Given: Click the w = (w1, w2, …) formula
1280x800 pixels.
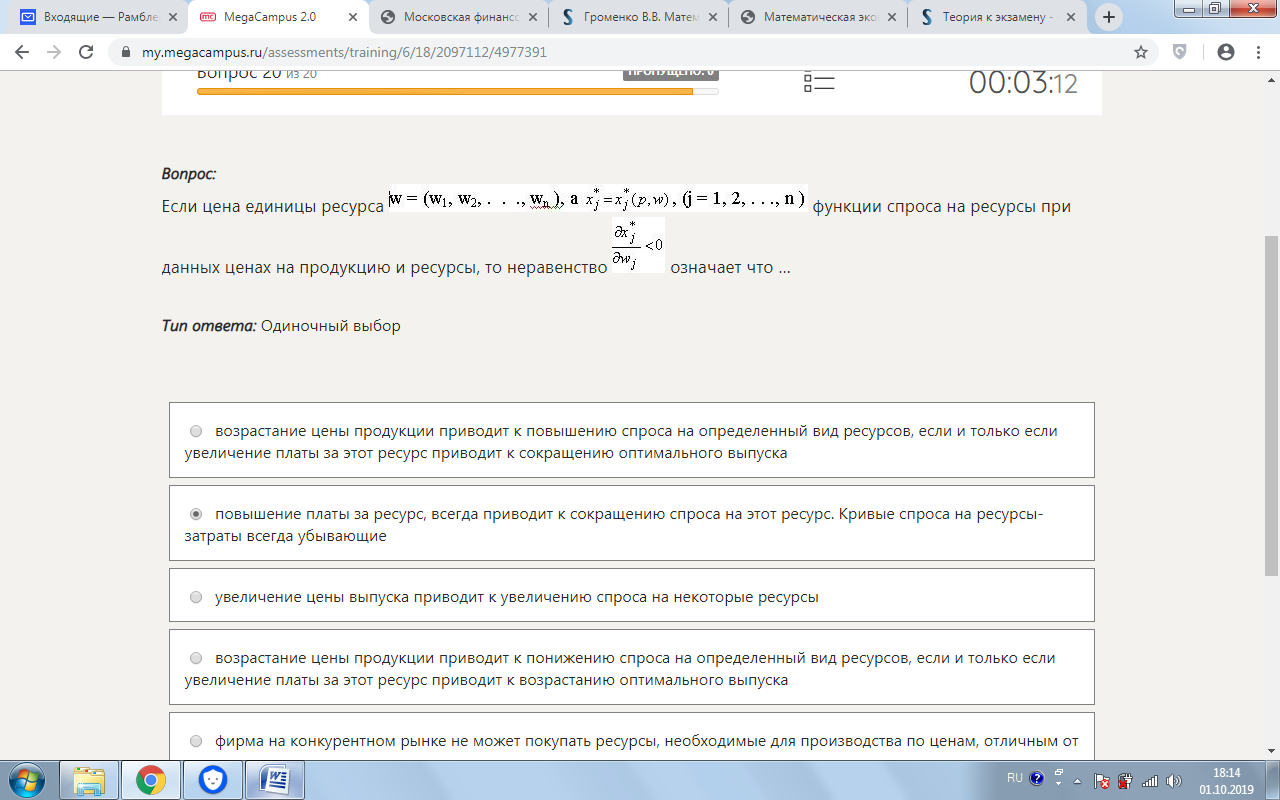Looking at the screenshot, I should click(597, 199).
